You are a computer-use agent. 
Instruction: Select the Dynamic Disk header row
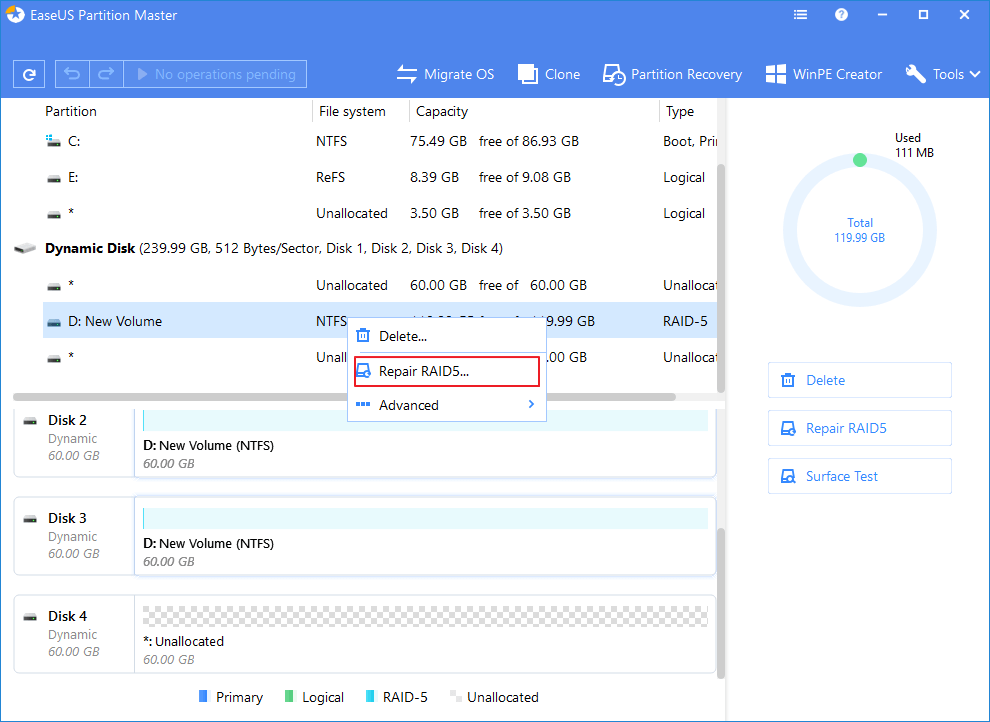pos(365,249)
